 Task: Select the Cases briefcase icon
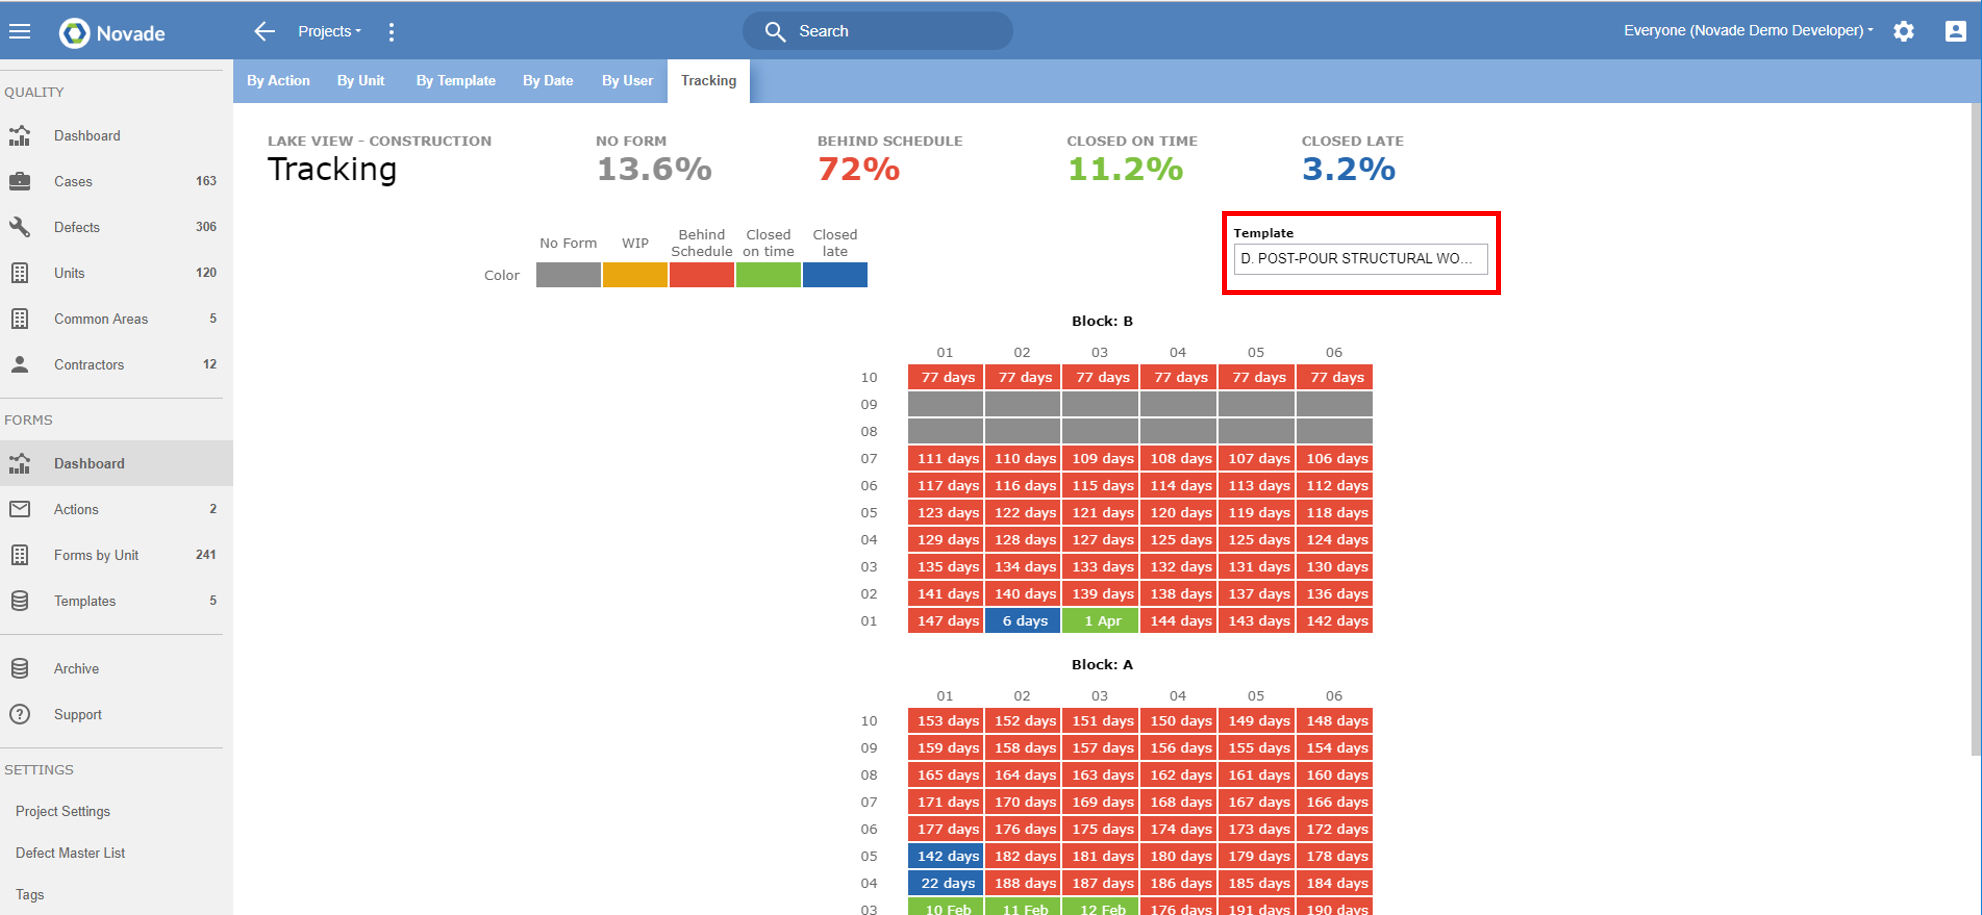tap(20, 181)
